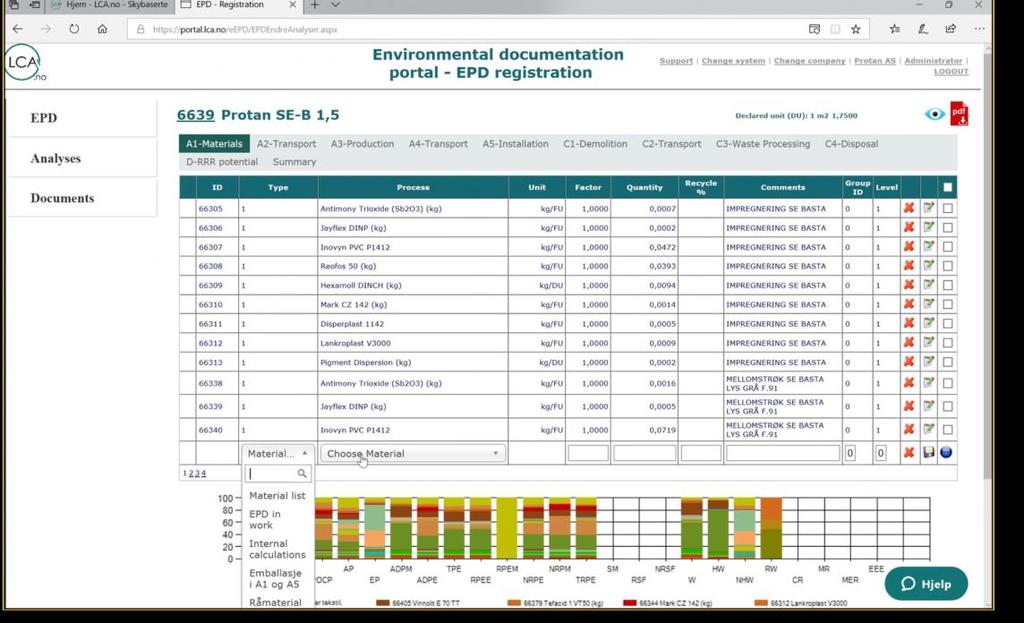The width and height of the screenshot is (1024, 623).
Task: Toggle select-all checkbox in table header
Action: (948, 187)
